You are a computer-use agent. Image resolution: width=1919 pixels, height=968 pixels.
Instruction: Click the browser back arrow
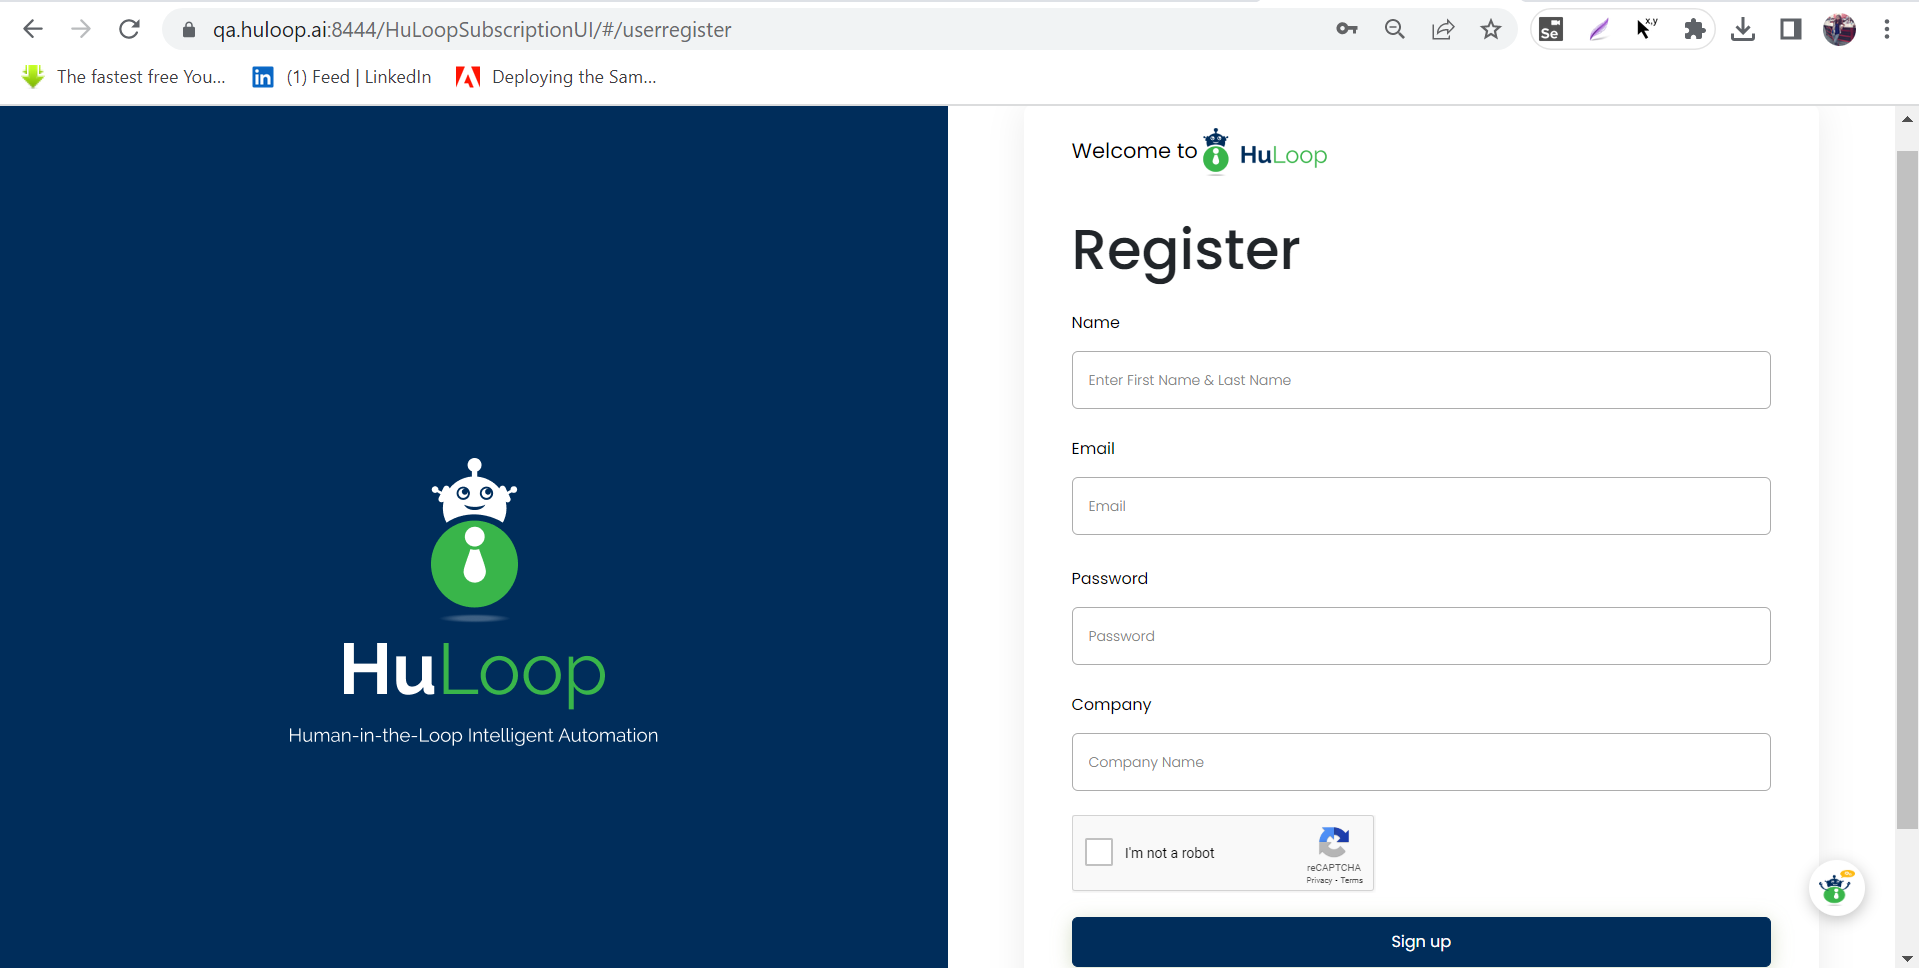[x=33, y=29]
